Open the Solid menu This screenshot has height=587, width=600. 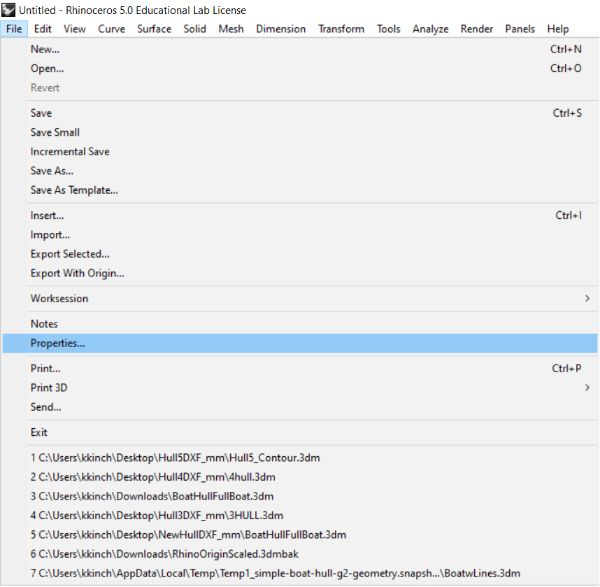click(195, 29)
